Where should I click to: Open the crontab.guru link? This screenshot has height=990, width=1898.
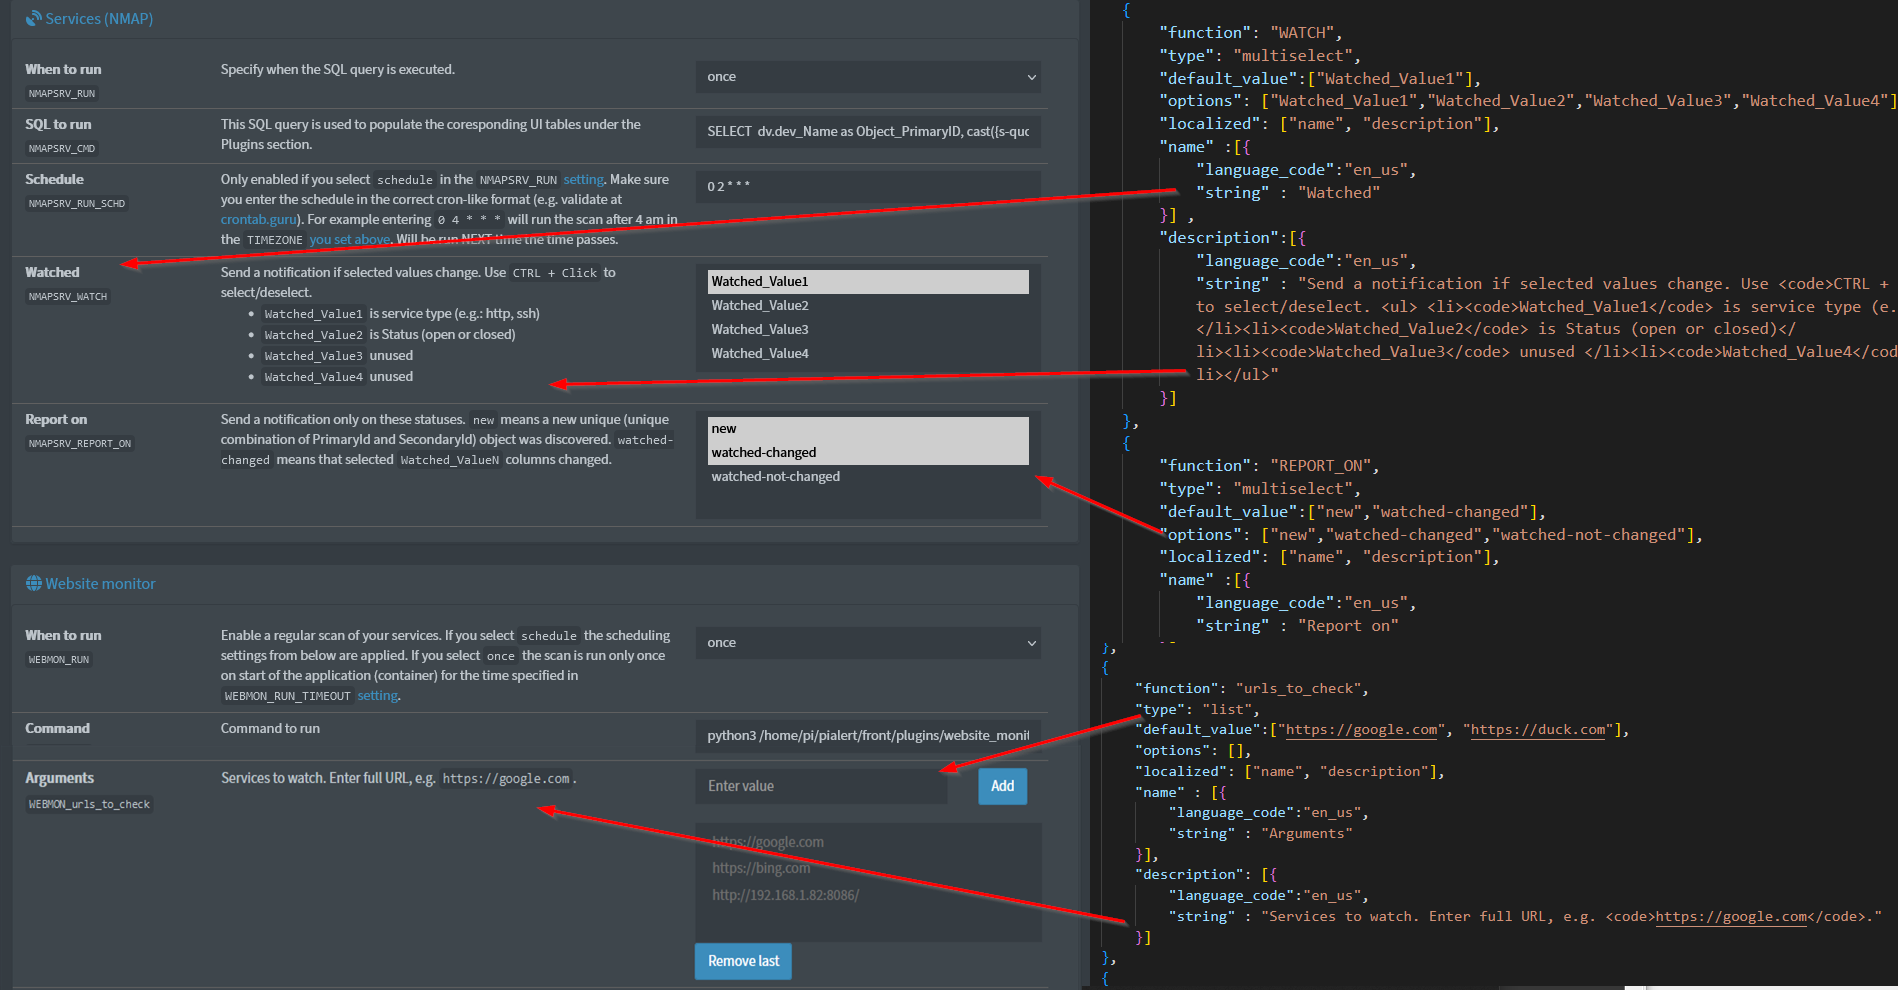coord(258,220)
